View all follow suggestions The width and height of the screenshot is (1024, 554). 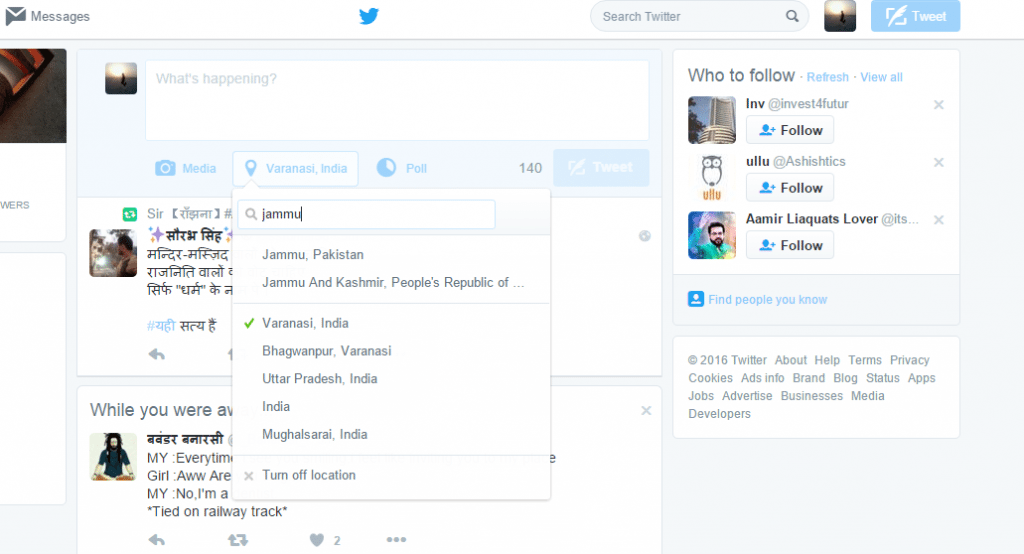point(881,77)
